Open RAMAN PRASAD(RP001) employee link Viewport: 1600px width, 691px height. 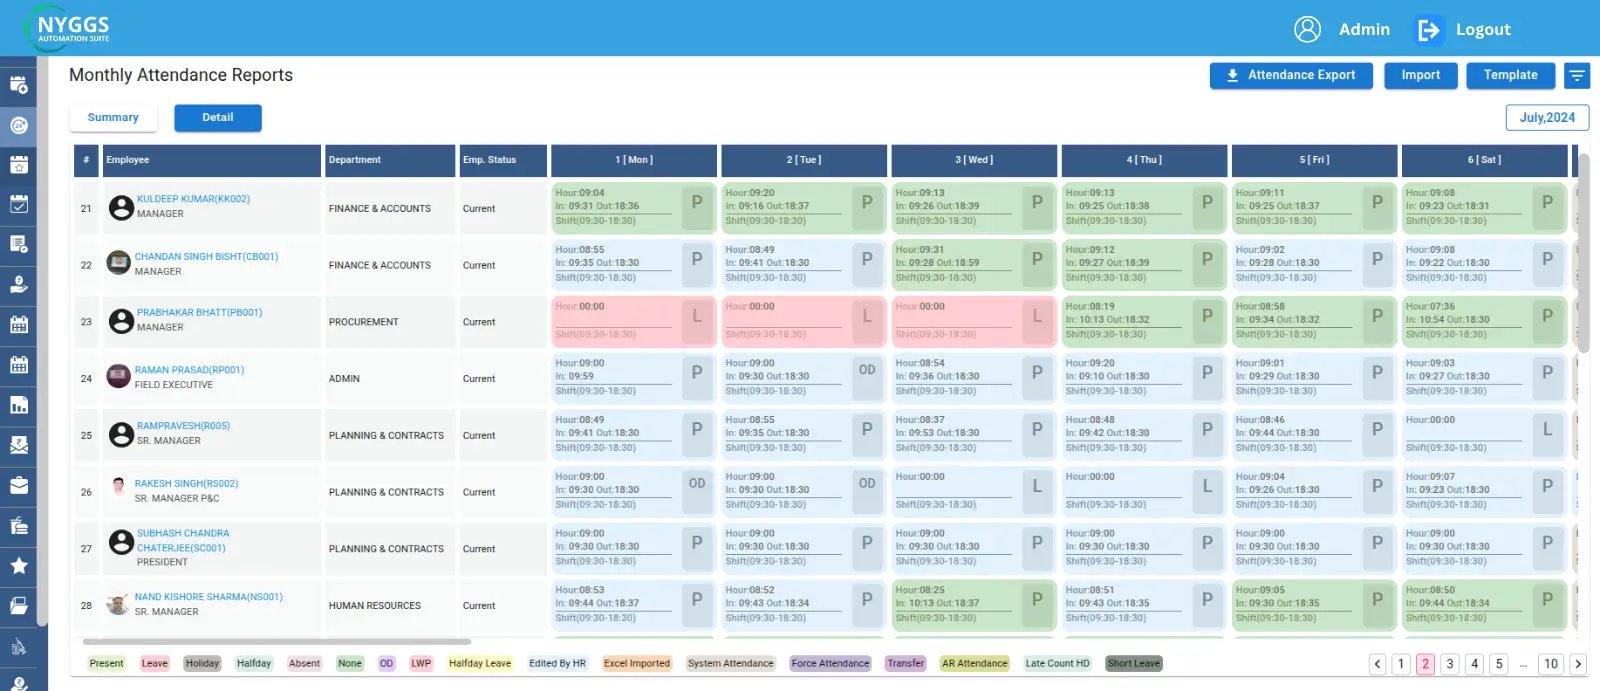[189, 370]
